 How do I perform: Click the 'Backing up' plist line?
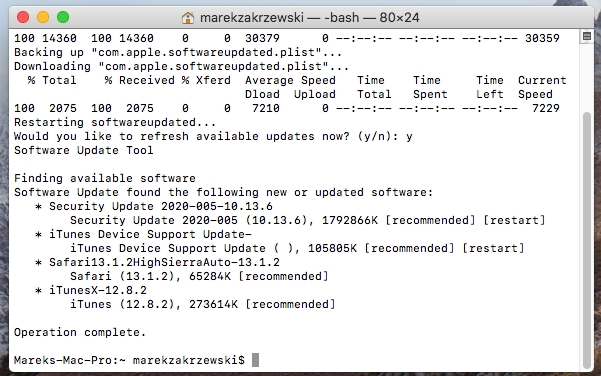pos(178,53)
